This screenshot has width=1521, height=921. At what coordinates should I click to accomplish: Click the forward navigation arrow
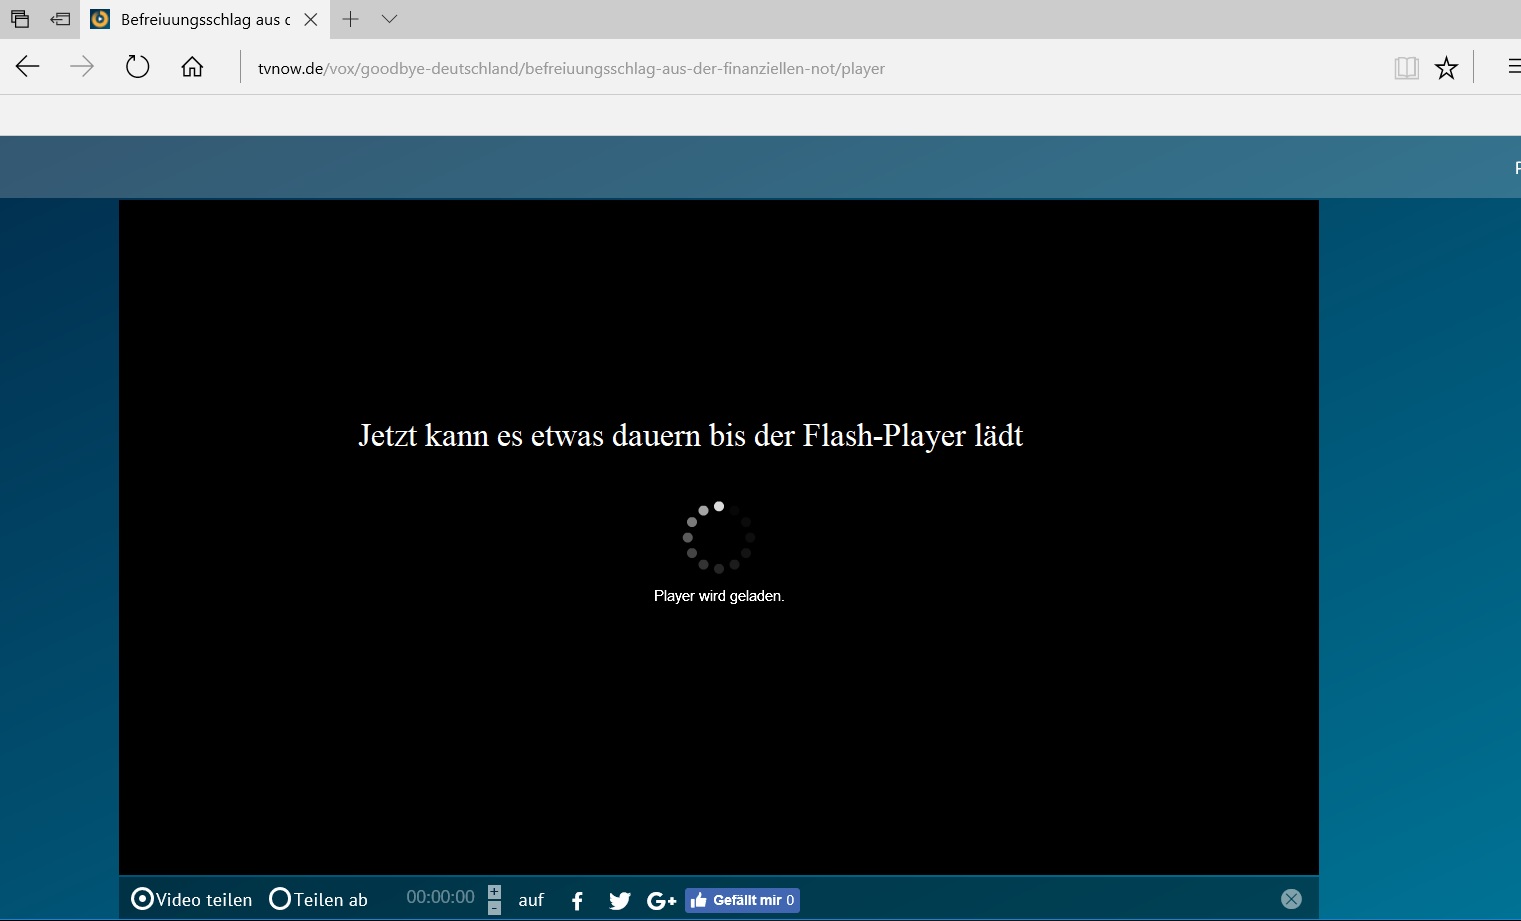[x=82, y=67]
